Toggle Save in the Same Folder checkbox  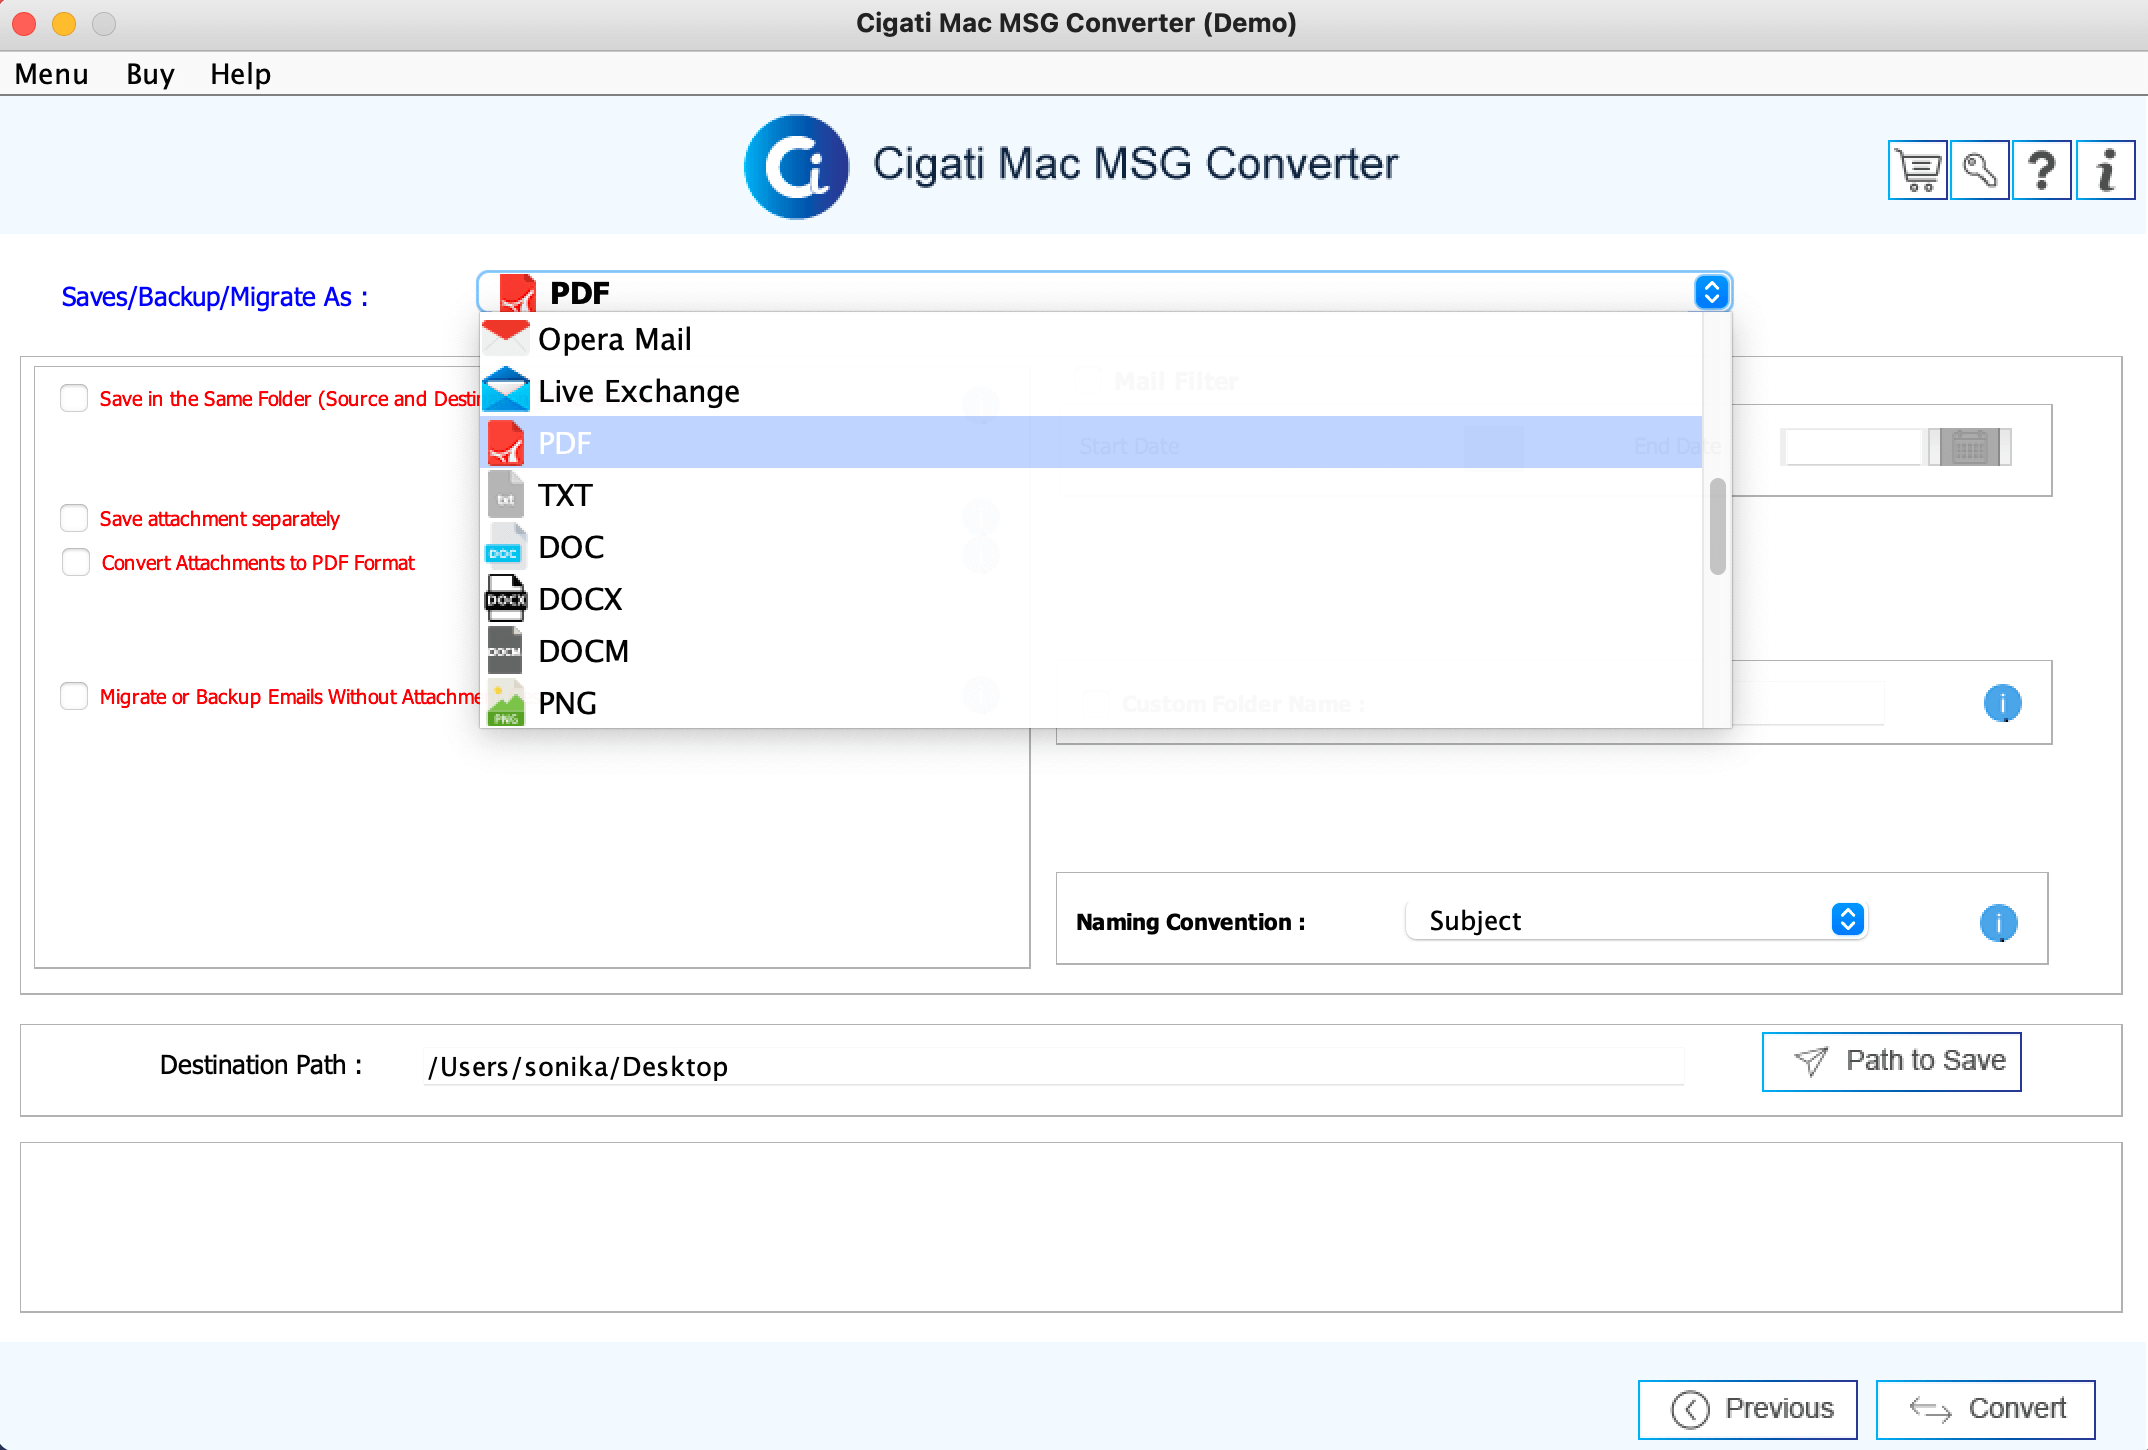coord(76,401)
